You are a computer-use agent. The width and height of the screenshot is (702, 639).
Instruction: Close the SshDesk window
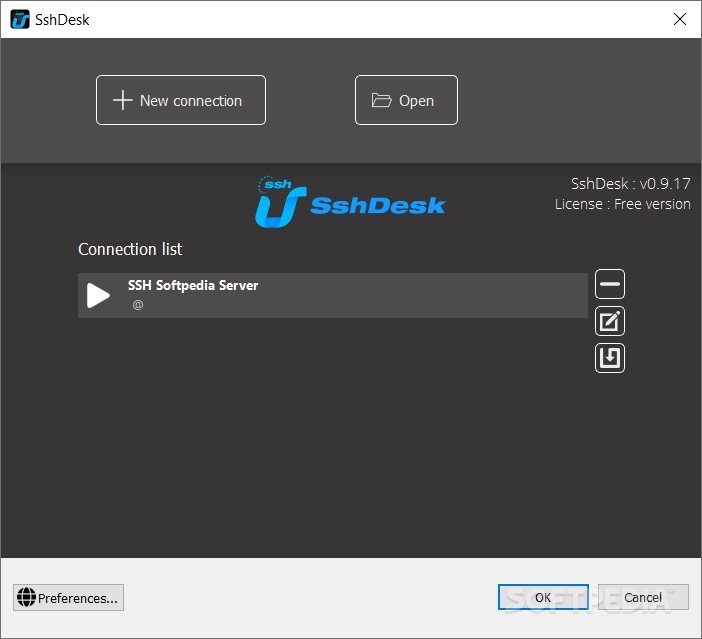pos(680,19)
